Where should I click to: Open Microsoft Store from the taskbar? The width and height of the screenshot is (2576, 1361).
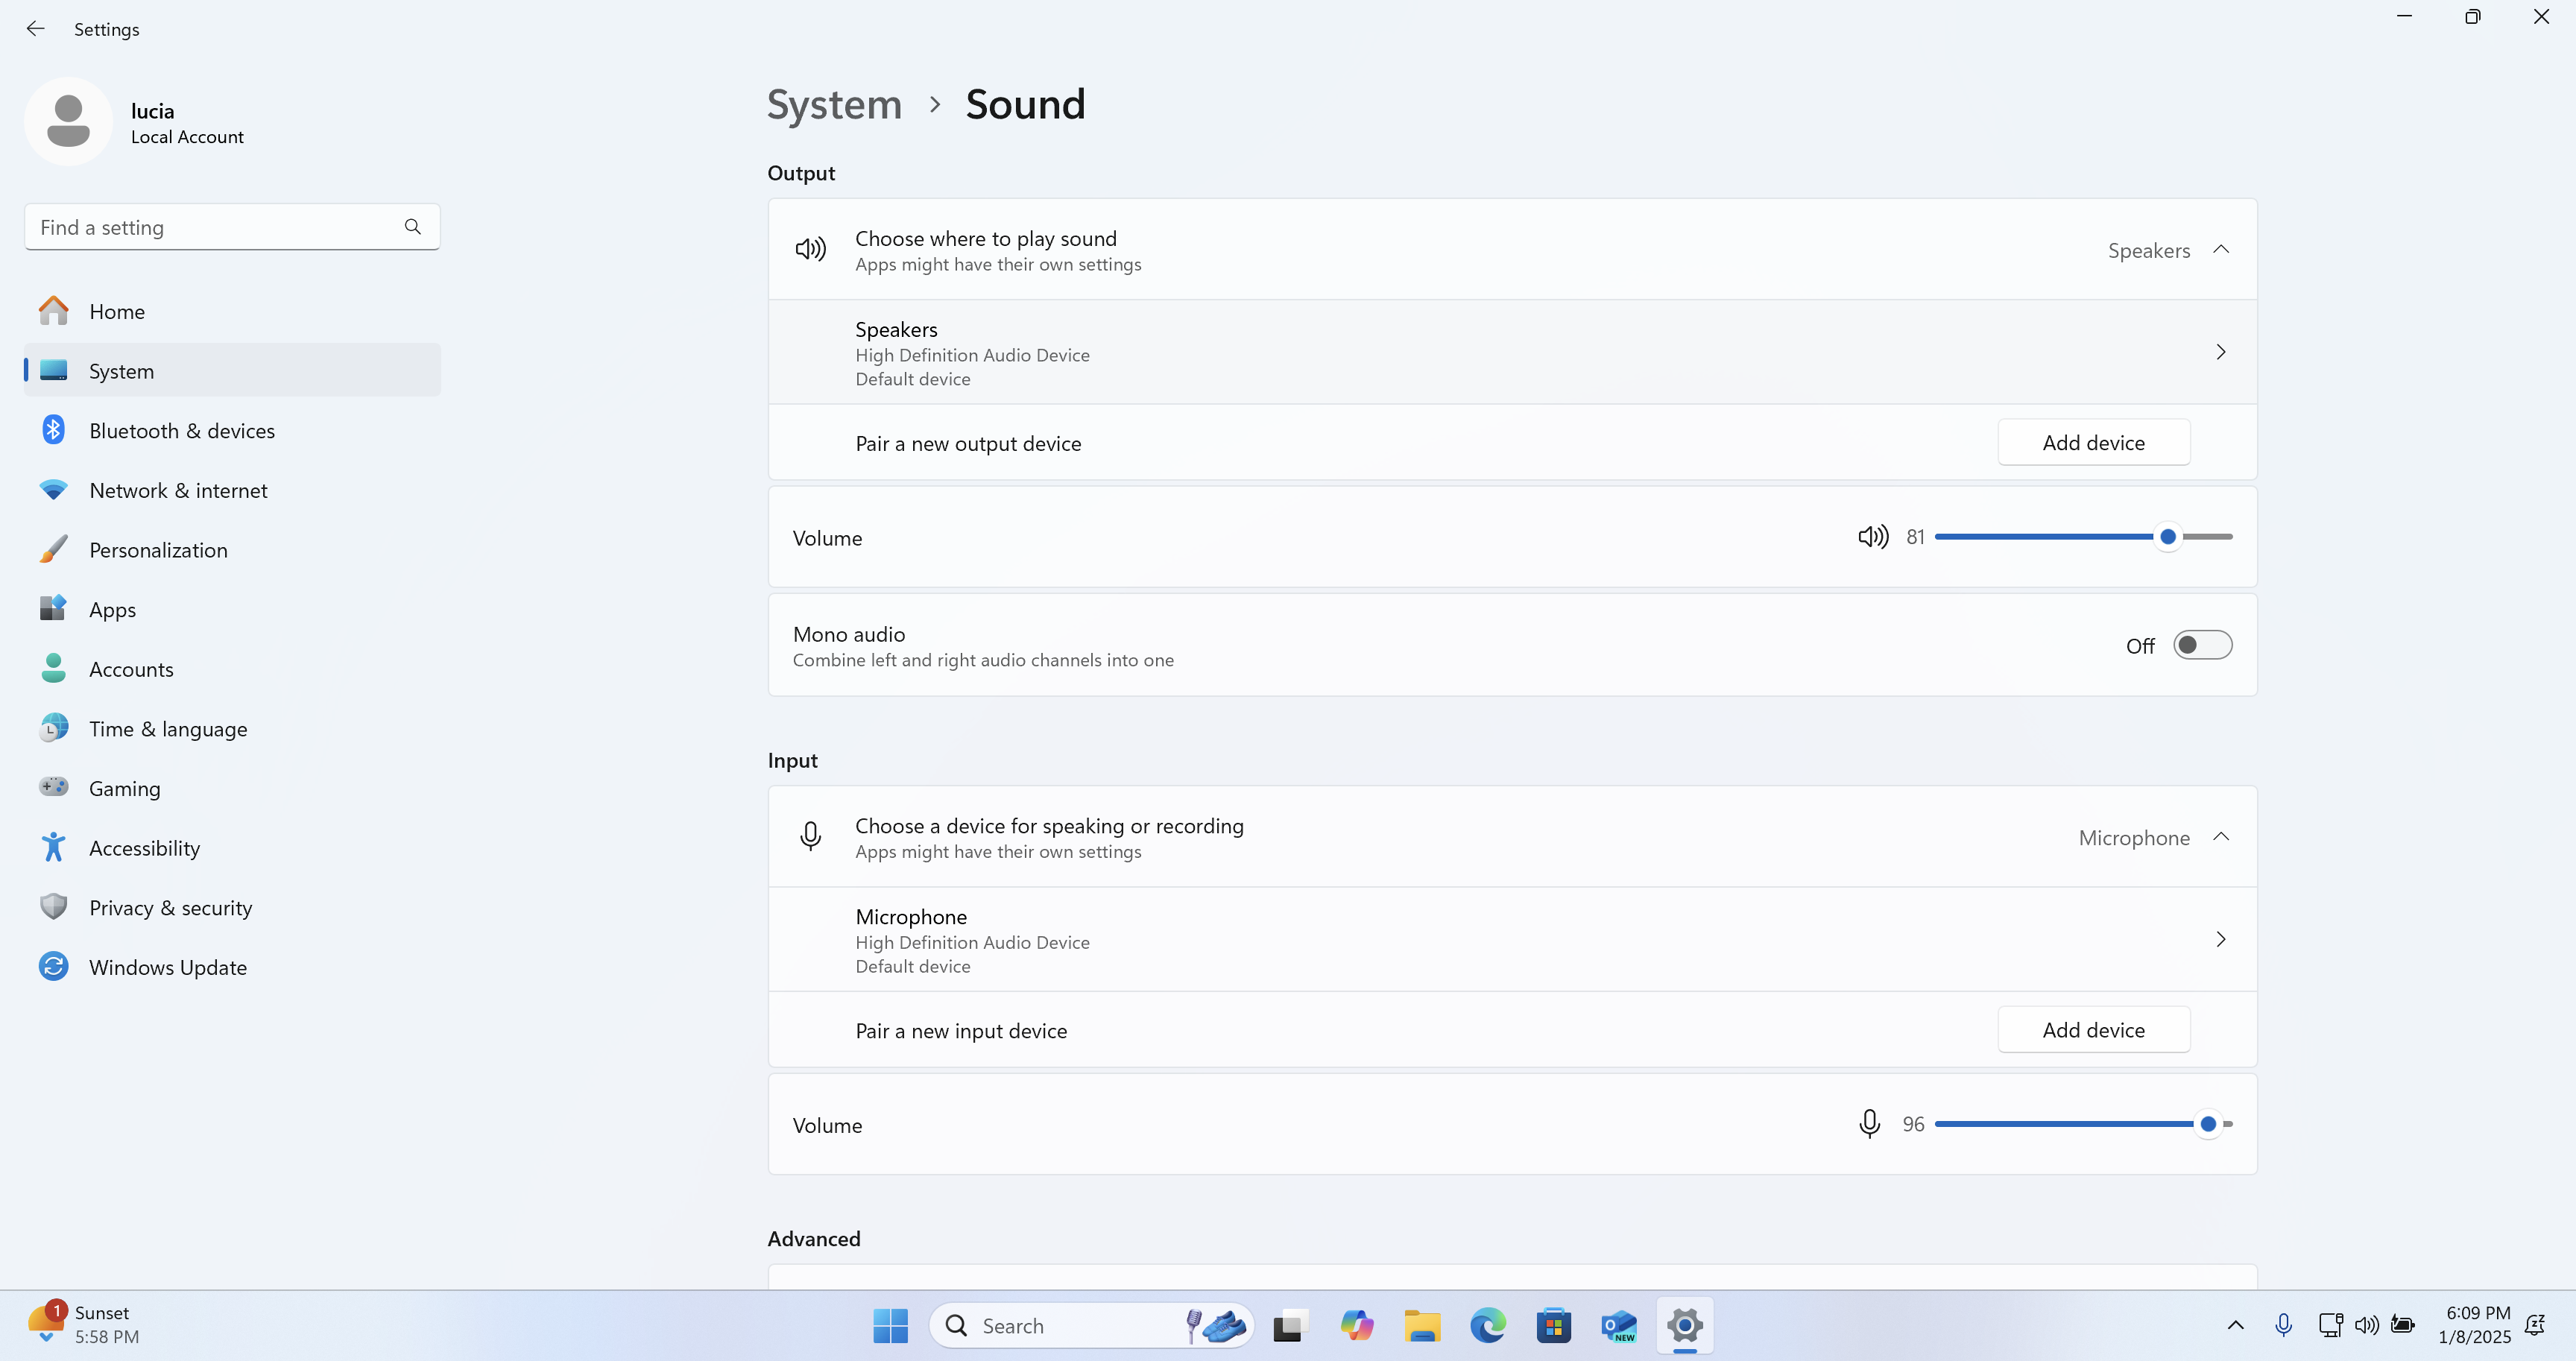(1553, 1326)
